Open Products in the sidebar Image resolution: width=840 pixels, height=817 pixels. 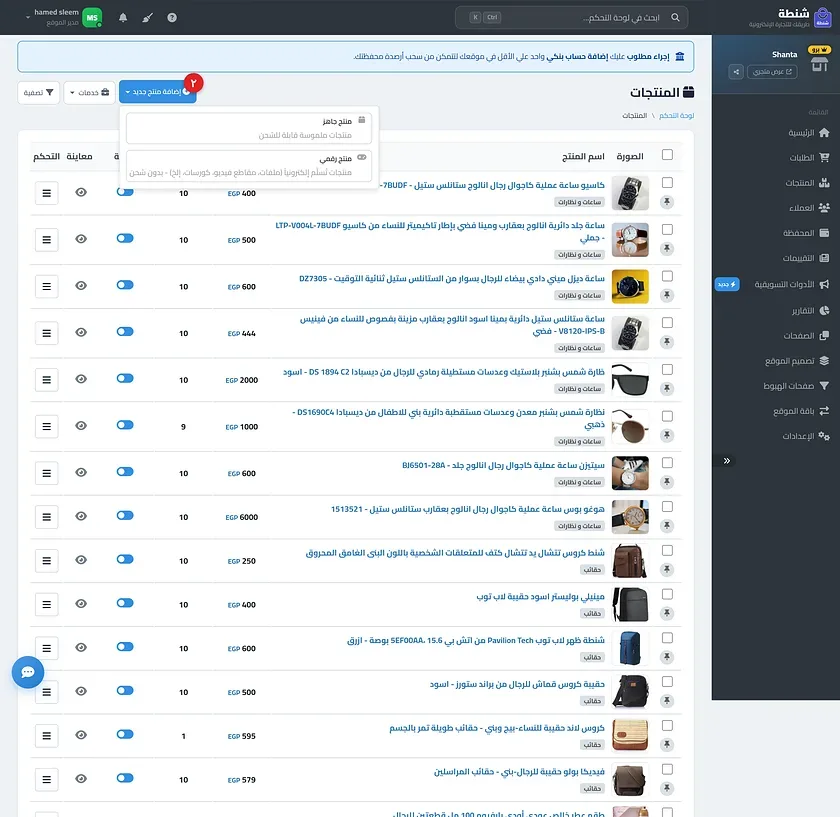click(808, 183)
